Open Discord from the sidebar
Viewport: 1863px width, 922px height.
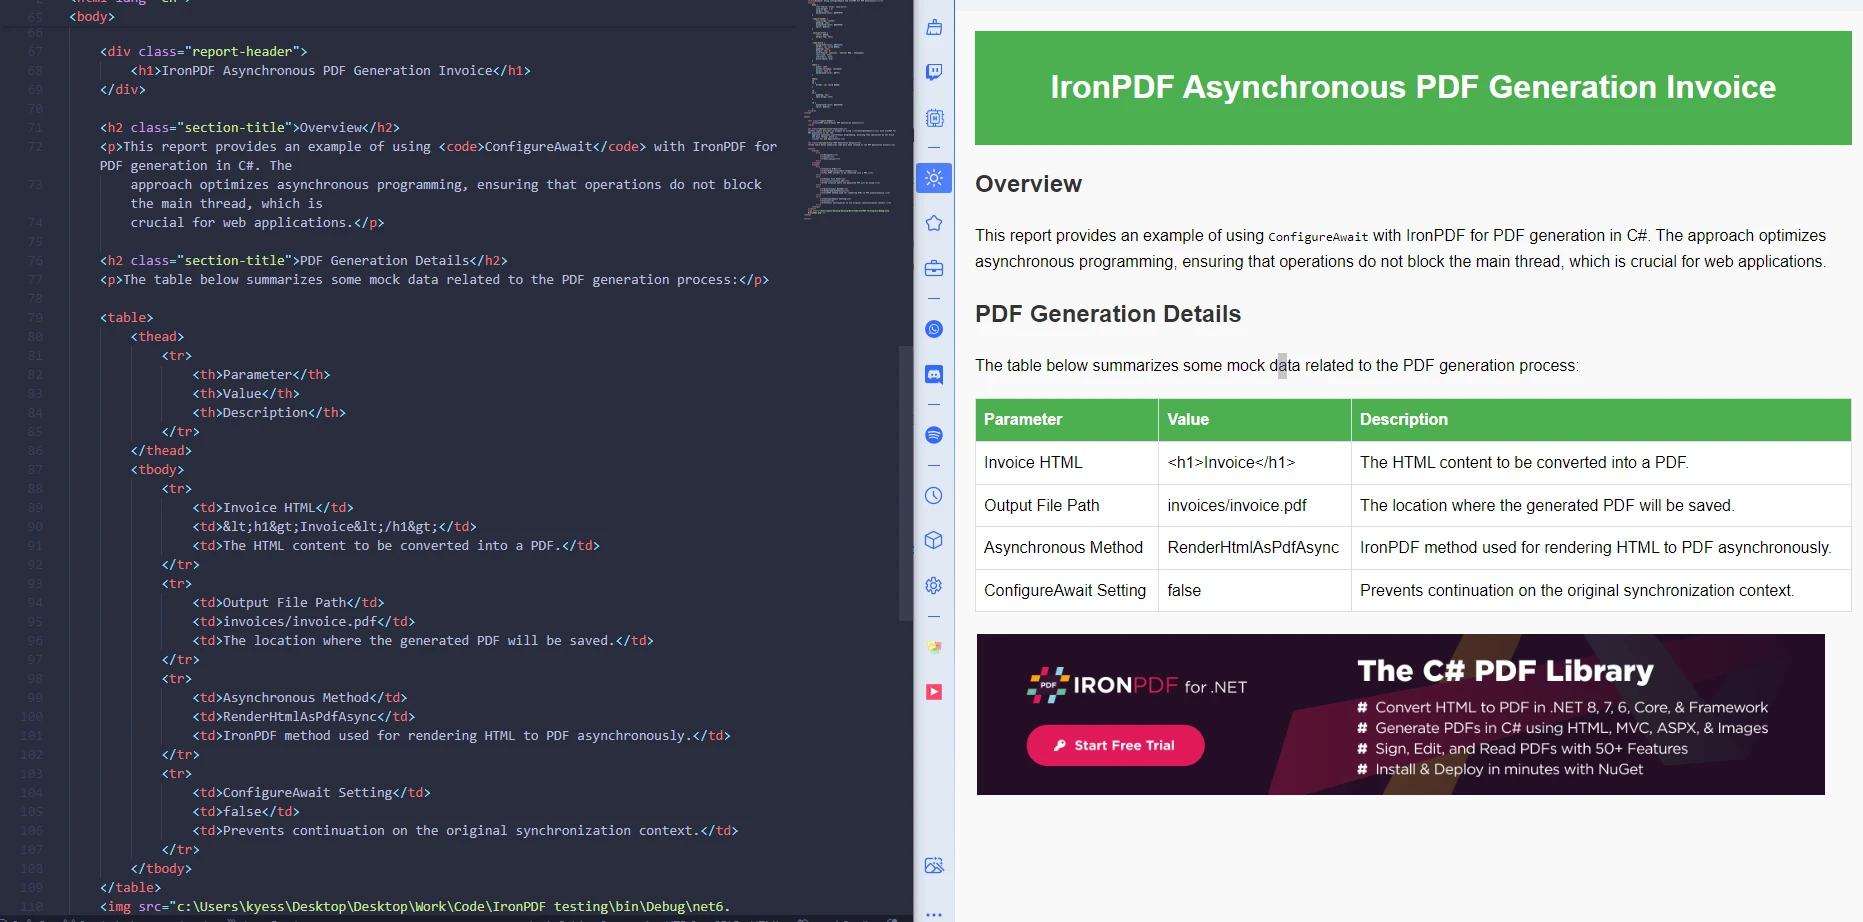pos(934,374)
